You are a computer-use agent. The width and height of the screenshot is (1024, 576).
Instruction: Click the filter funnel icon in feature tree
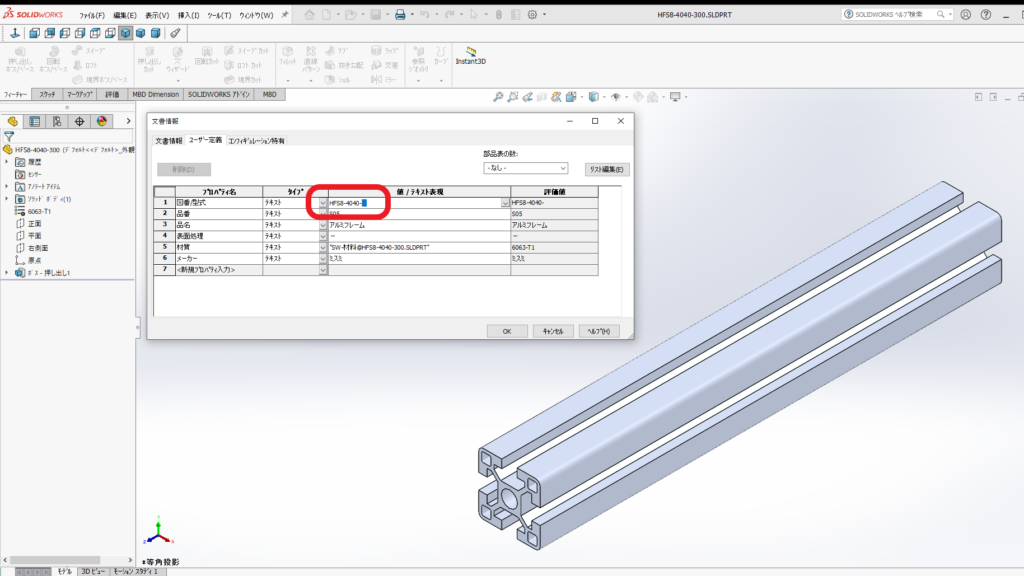point(9,136)
